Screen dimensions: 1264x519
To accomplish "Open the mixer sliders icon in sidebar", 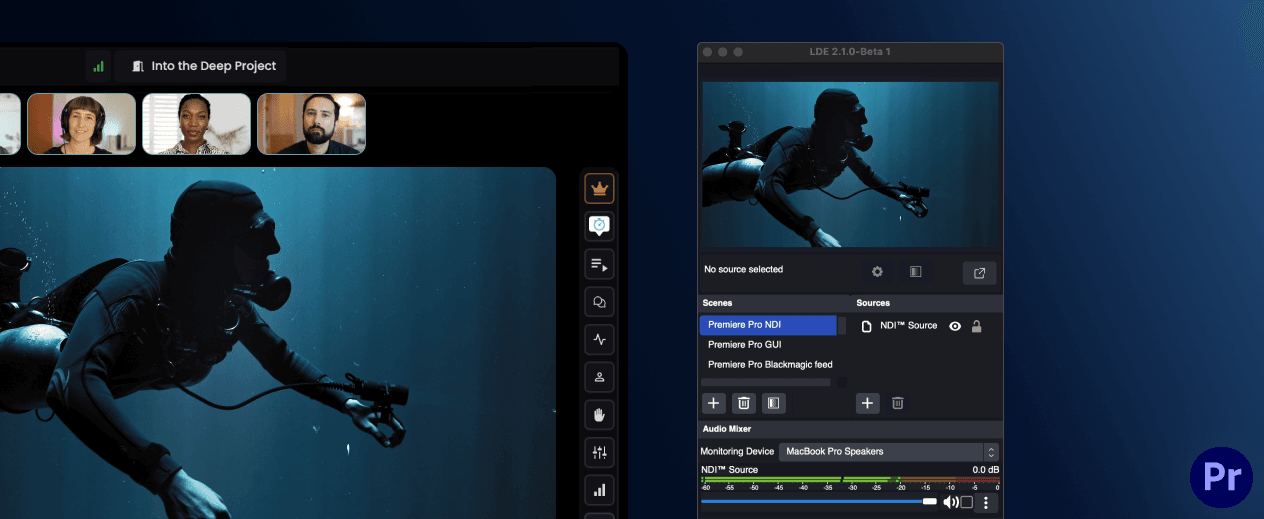I will [599, 453].
